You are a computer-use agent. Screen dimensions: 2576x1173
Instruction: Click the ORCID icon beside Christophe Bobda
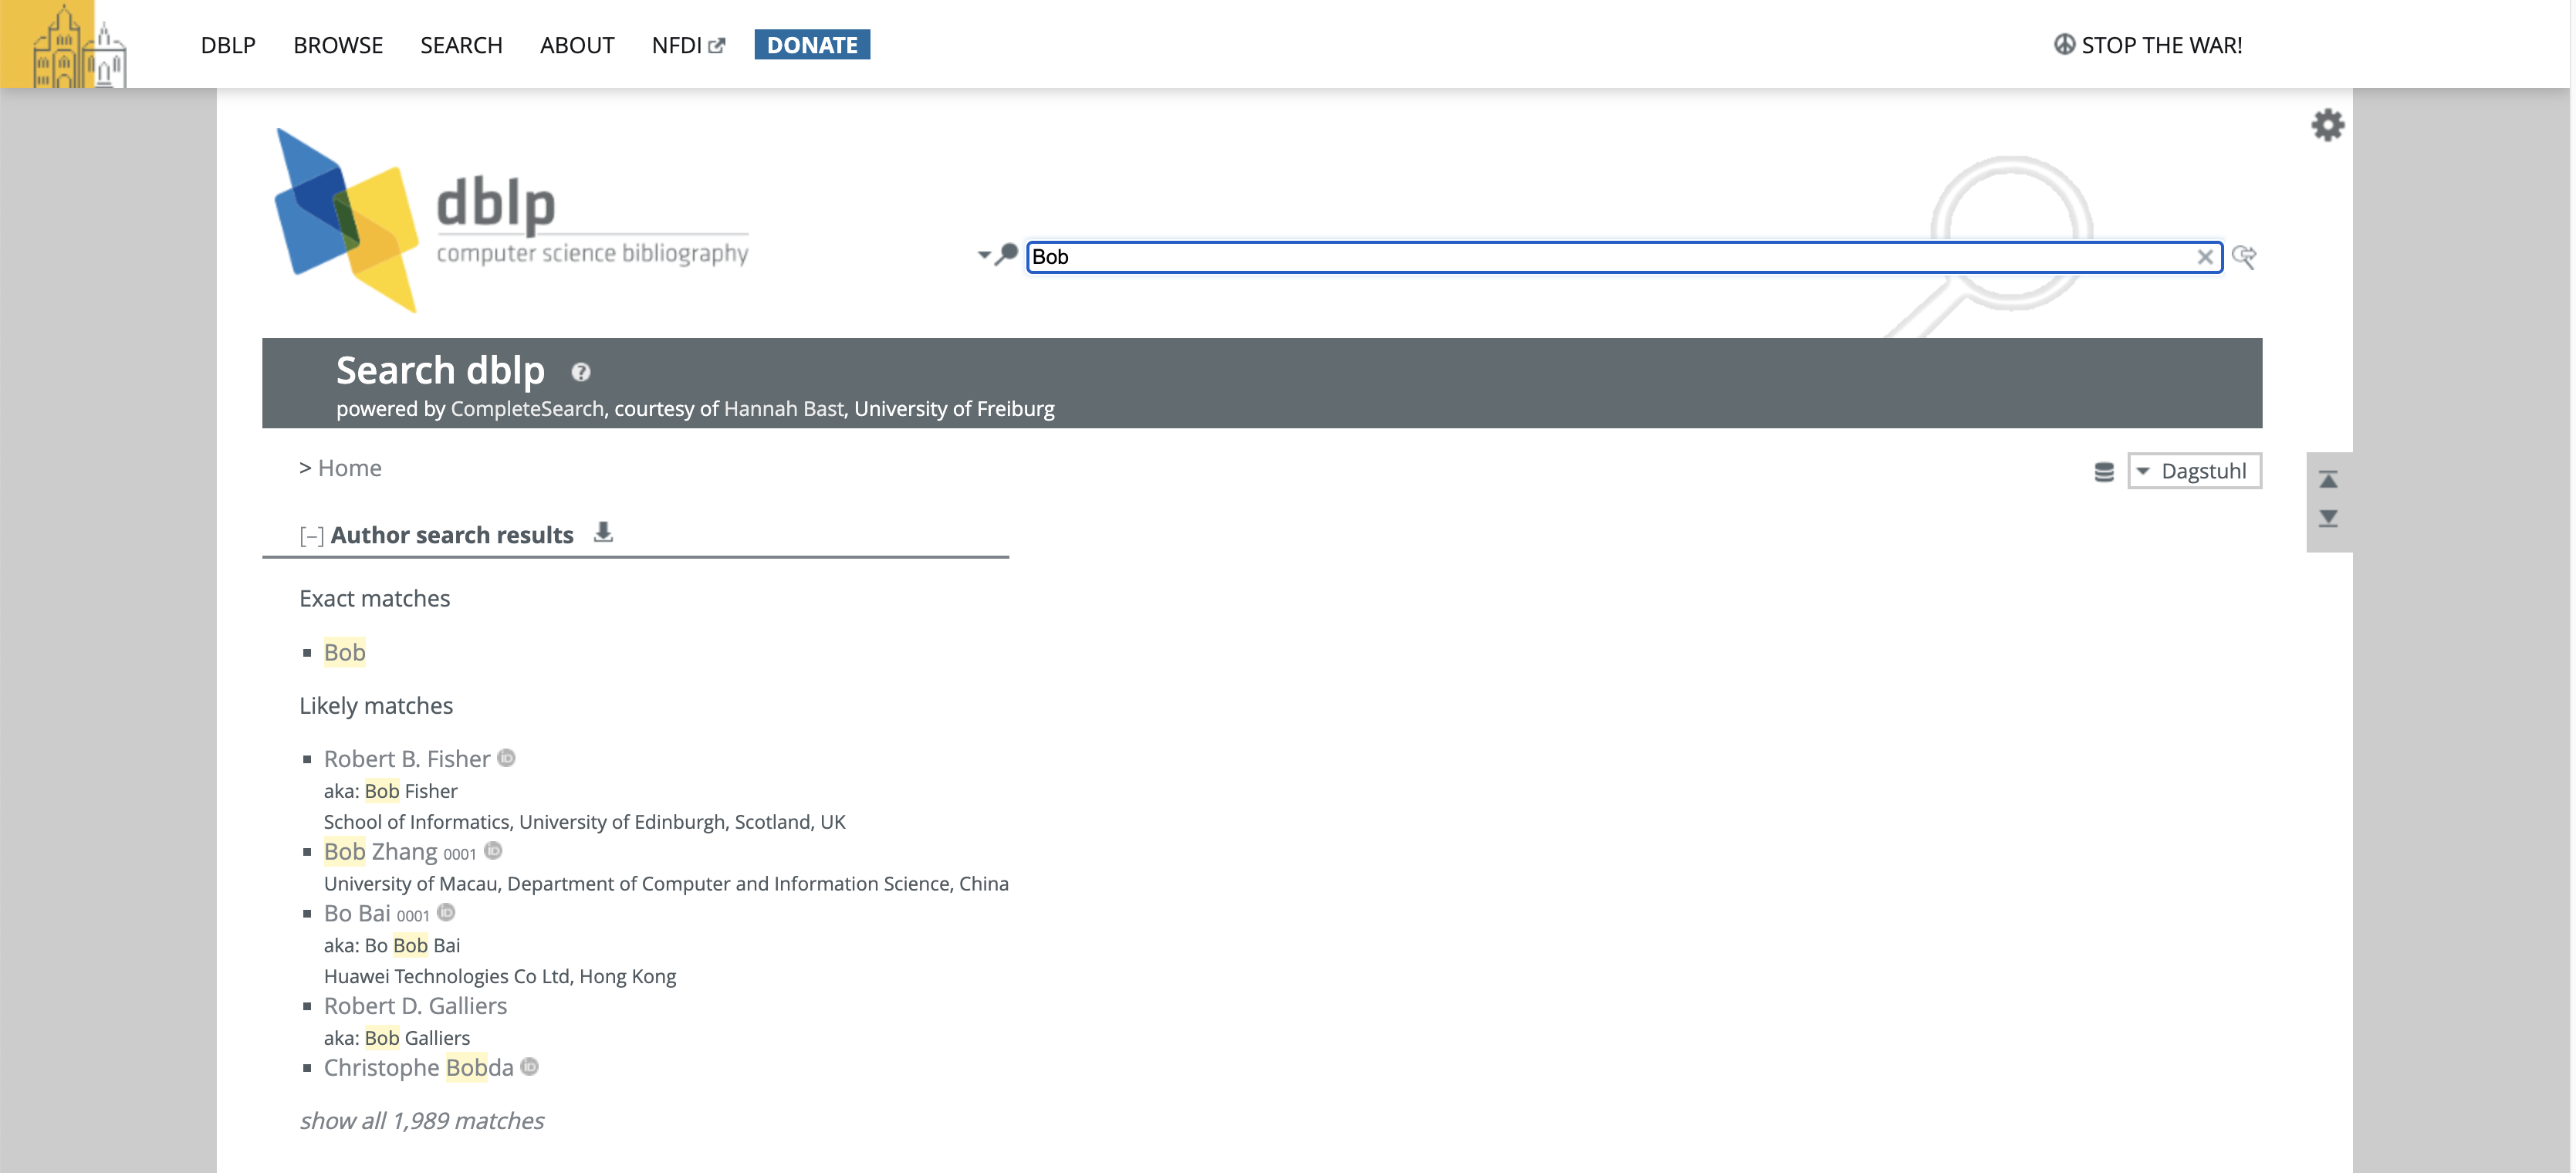(x=530, y=1067)
